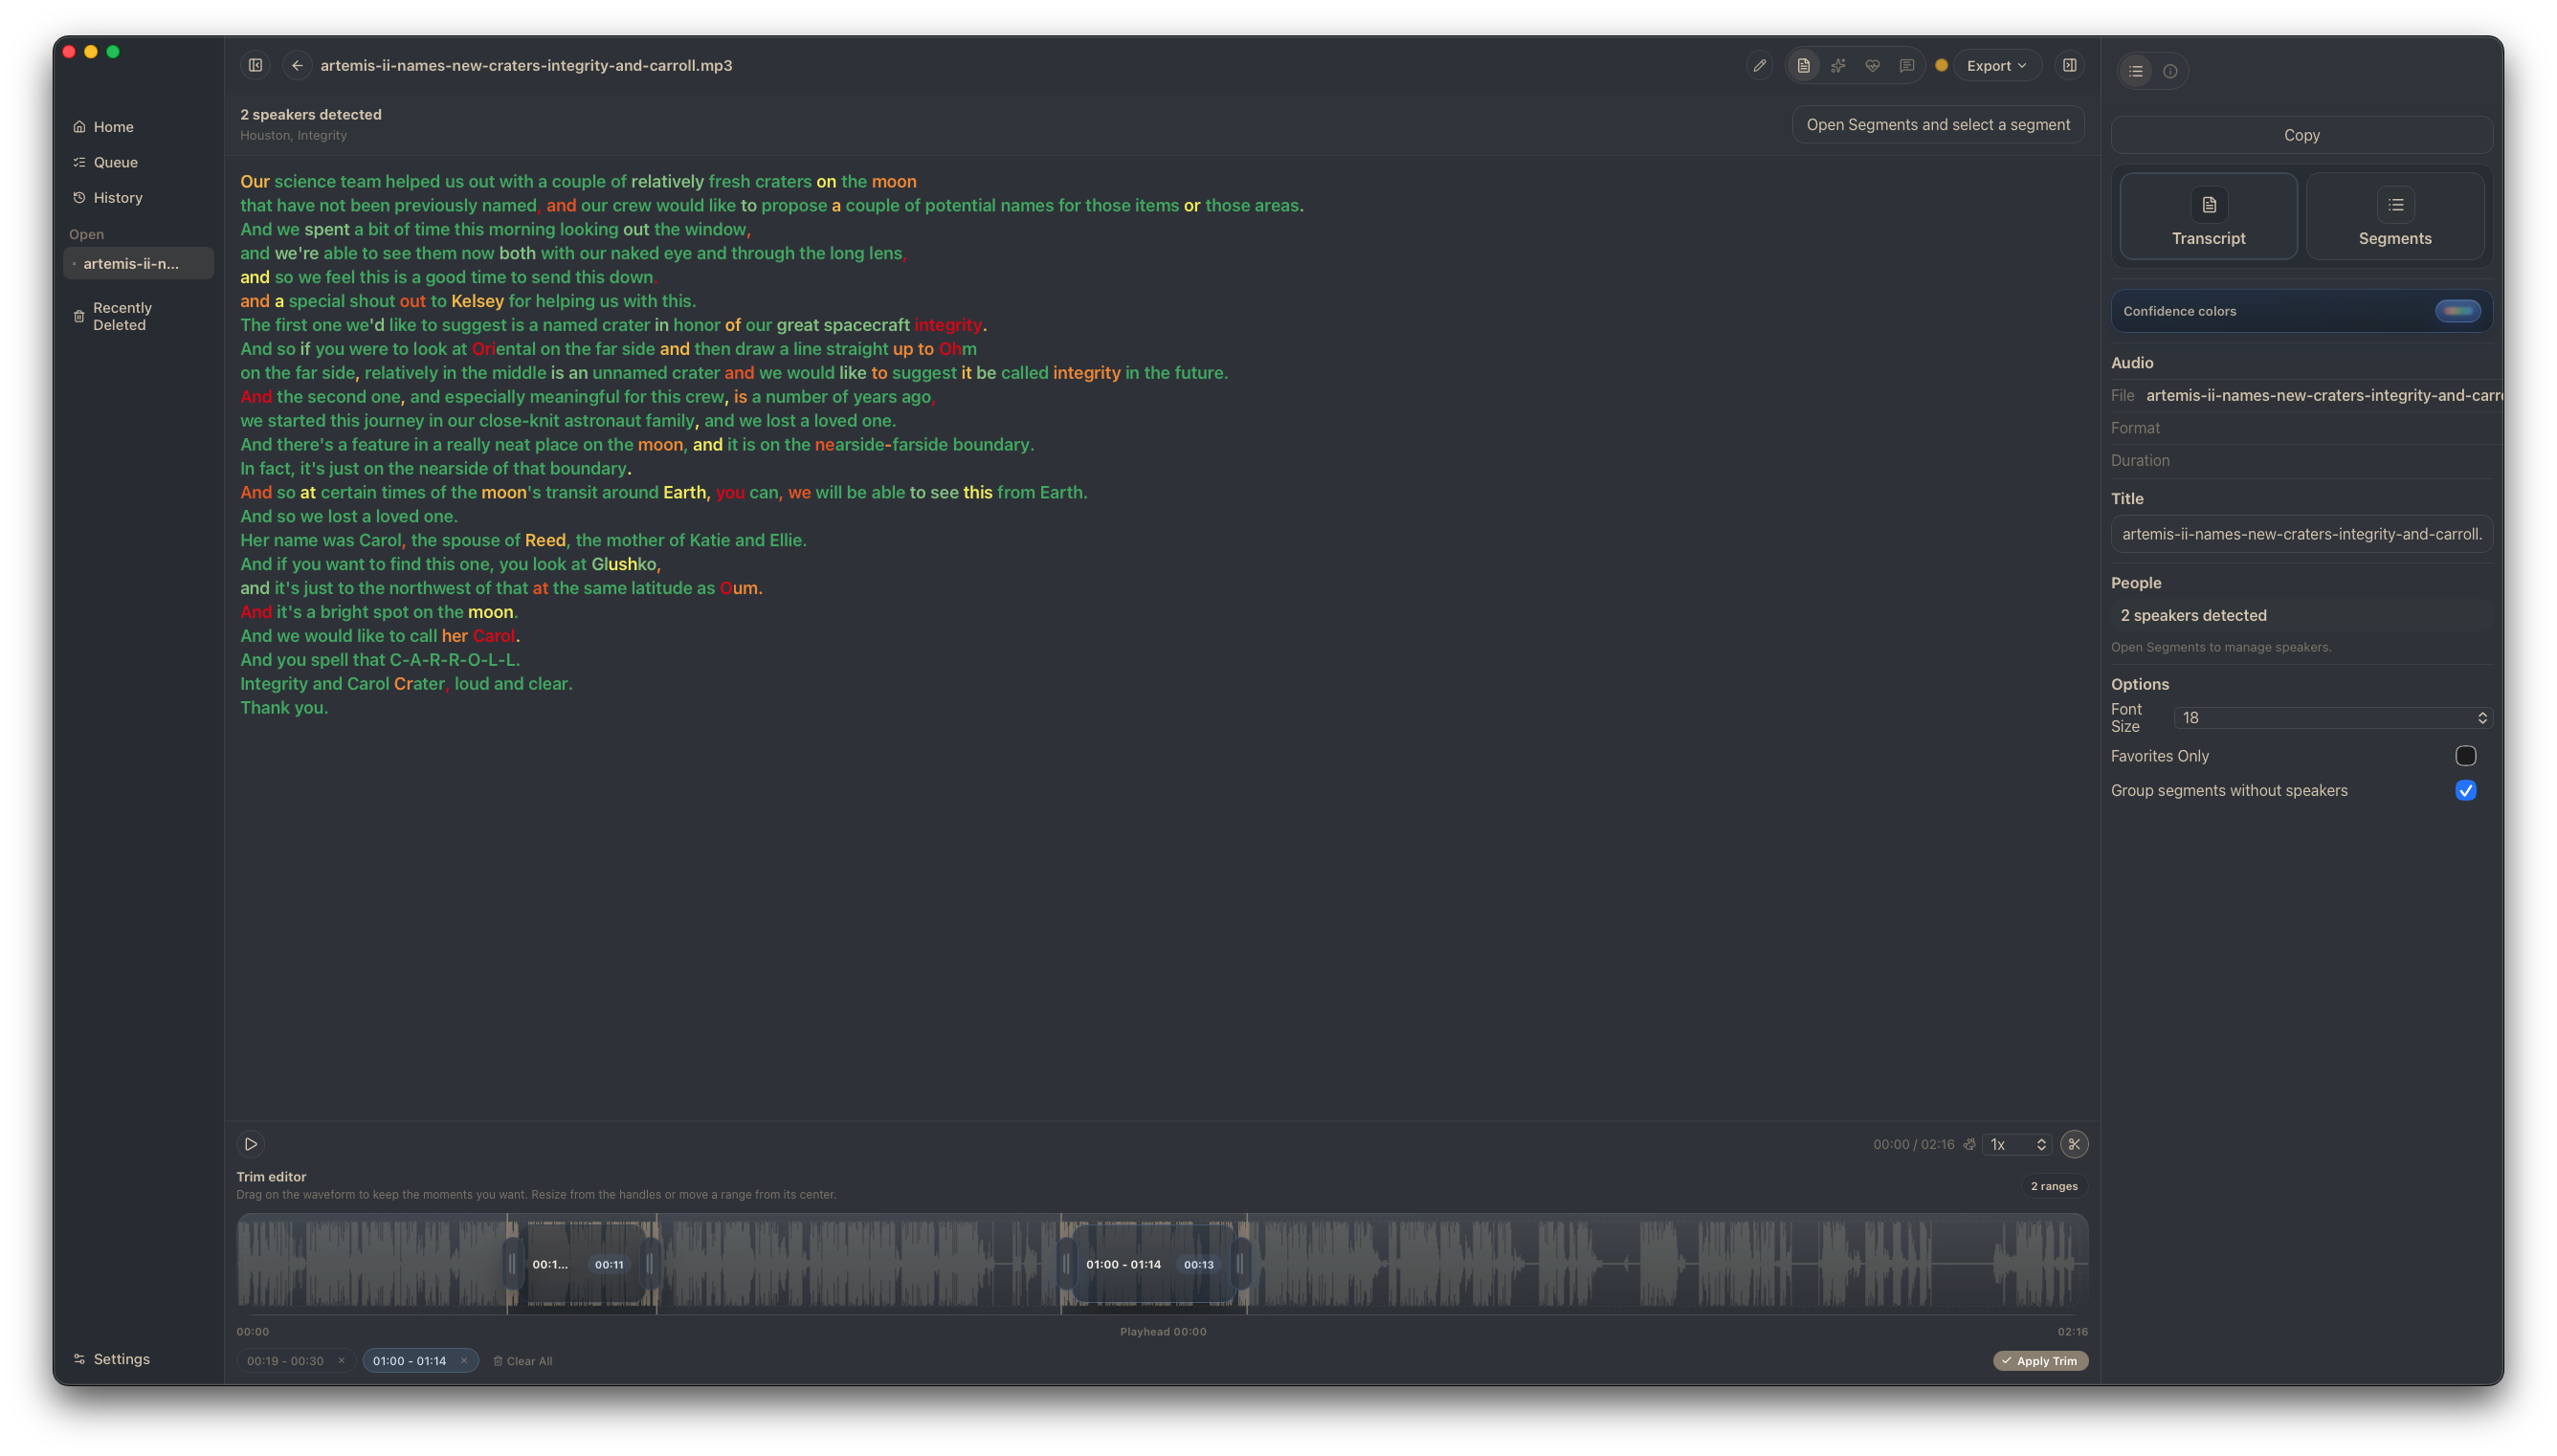Check the Favorites Only checkbox

pos(2465,756)
